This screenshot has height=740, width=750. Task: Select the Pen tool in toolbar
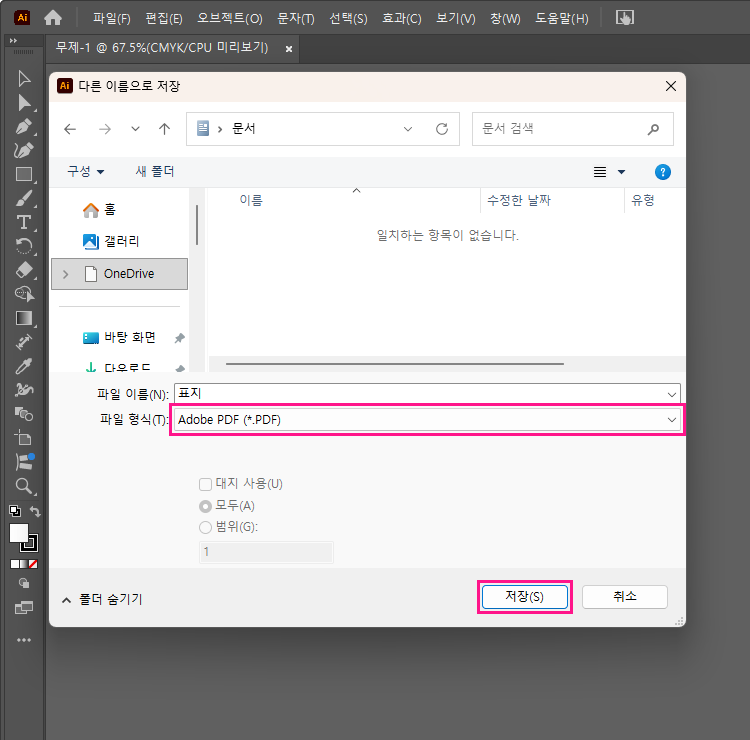click(24, 126)
